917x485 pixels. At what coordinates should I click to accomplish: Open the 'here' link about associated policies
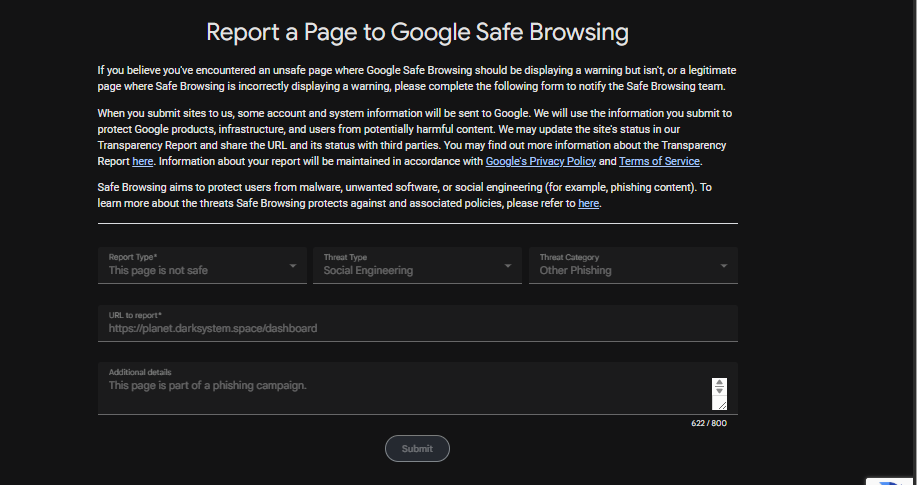coord(588,204)
